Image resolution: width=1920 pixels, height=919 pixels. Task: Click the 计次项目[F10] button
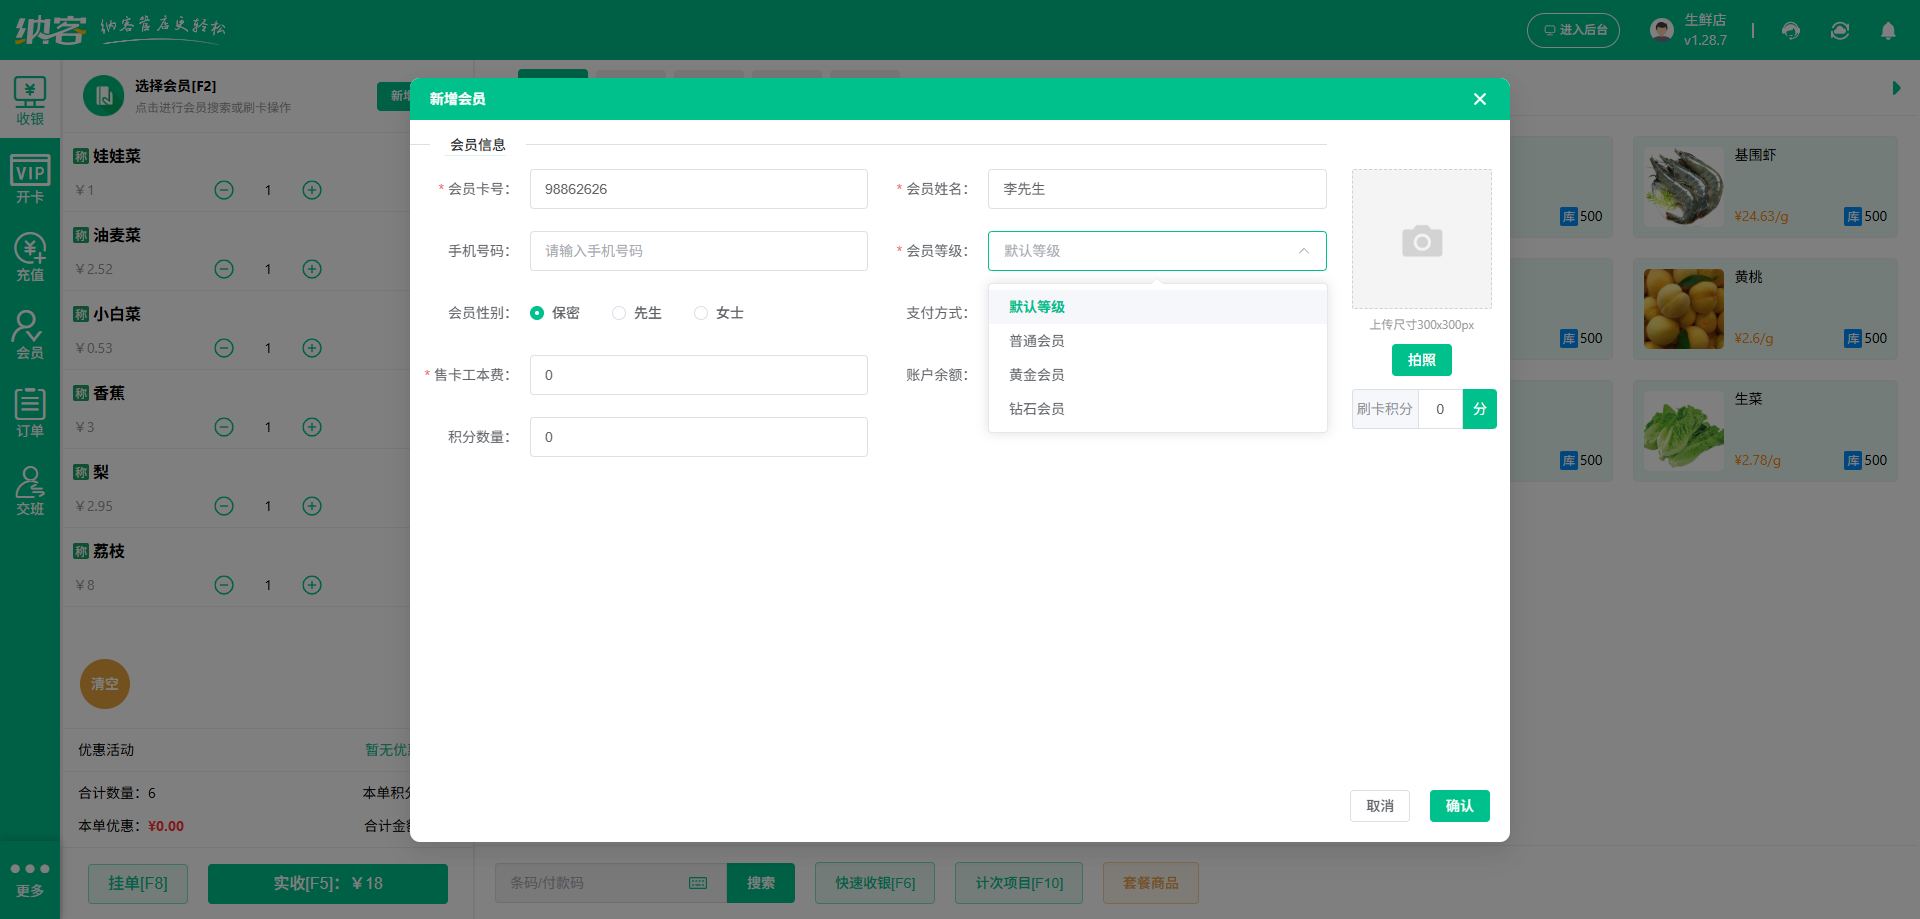[1019, 883]
